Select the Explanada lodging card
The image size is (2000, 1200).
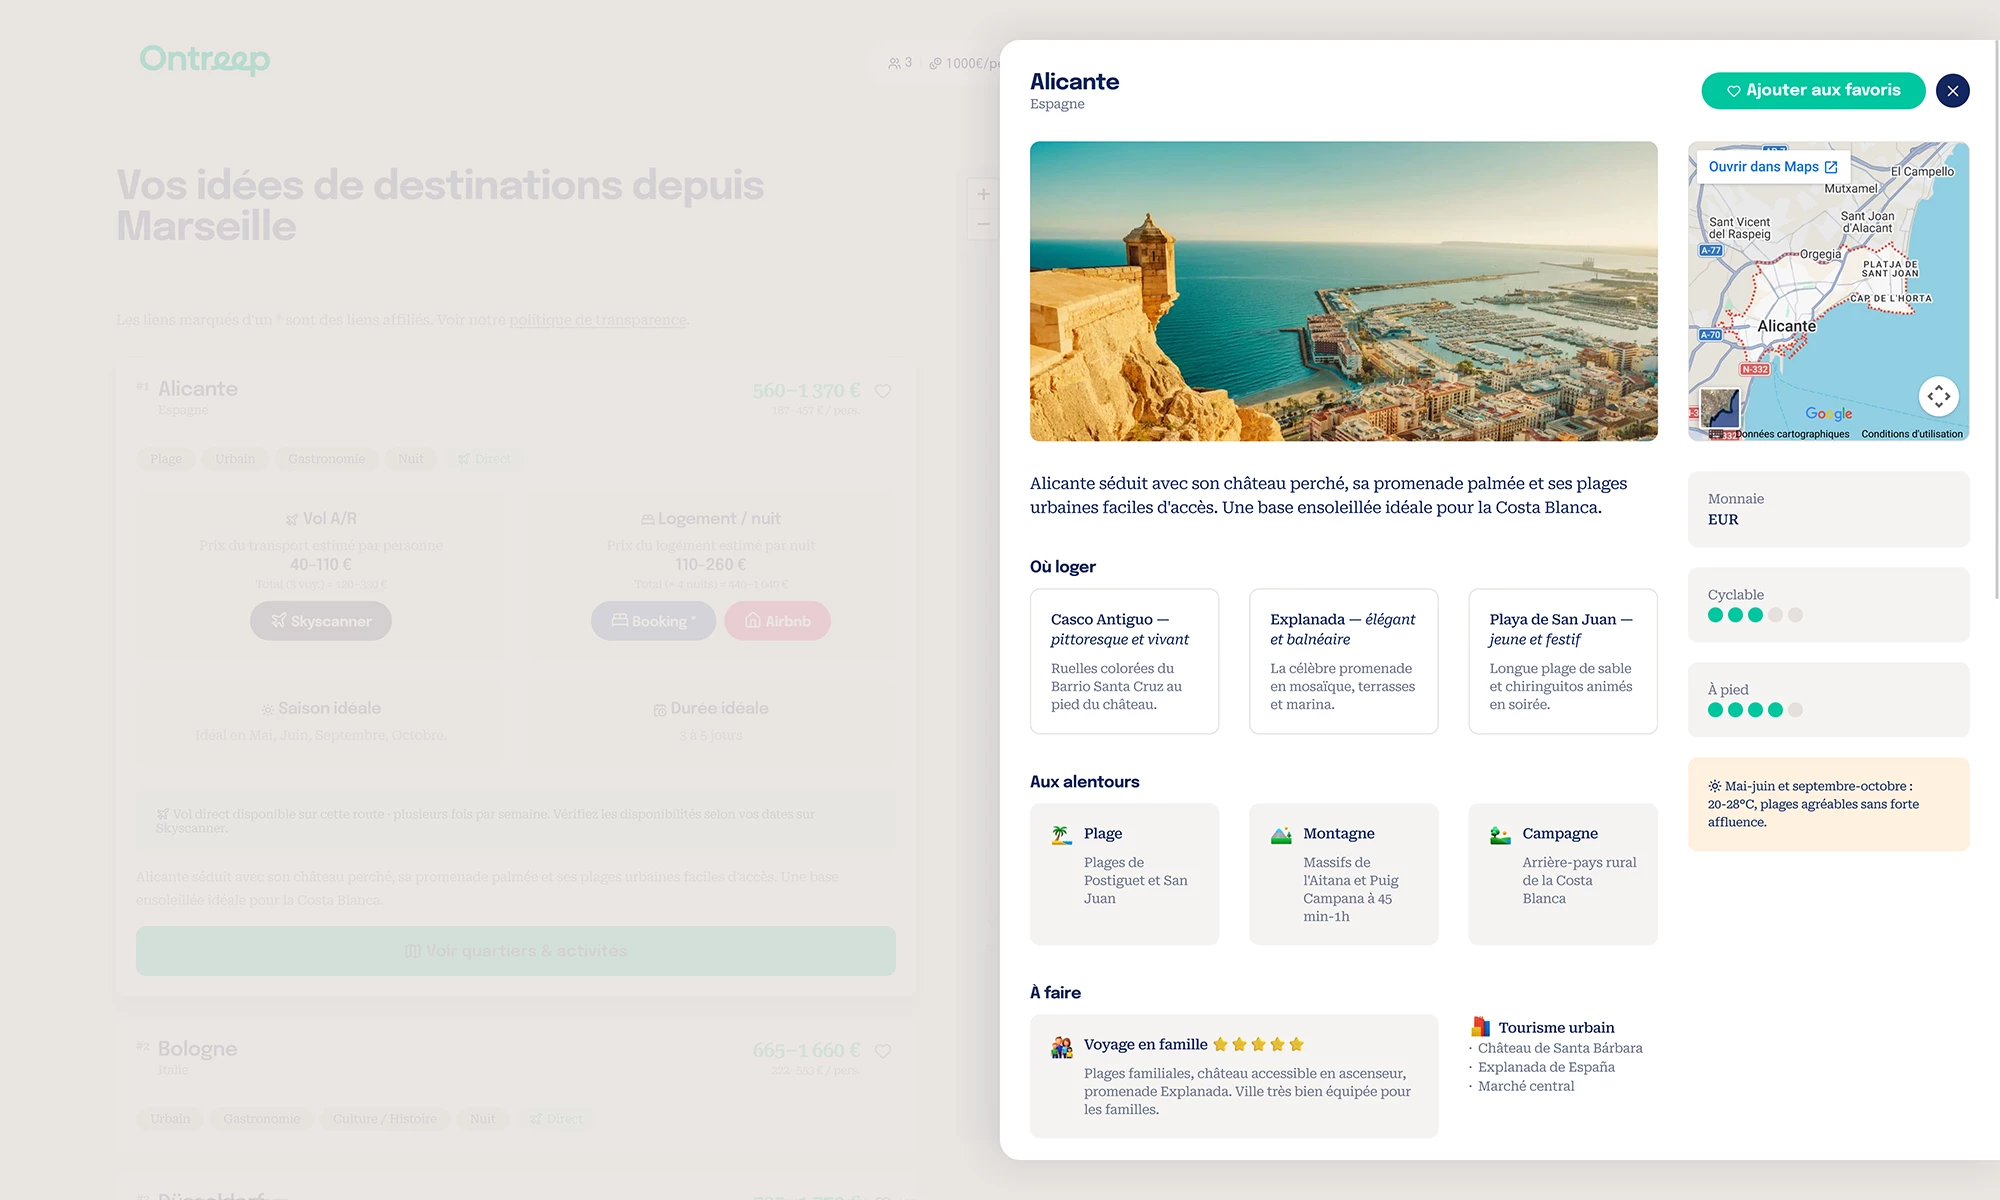pos(1343,661)
